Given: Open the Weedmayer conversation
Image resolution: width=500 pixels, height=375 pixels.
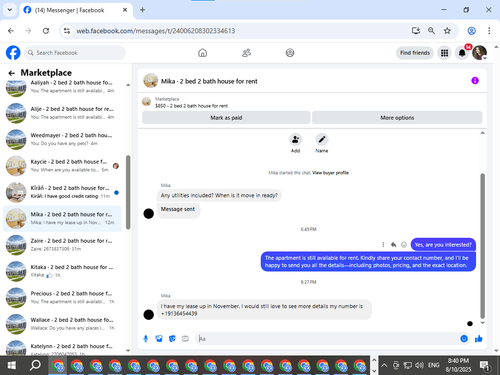Looking at the screenshot, I should [x=62, y=139].
